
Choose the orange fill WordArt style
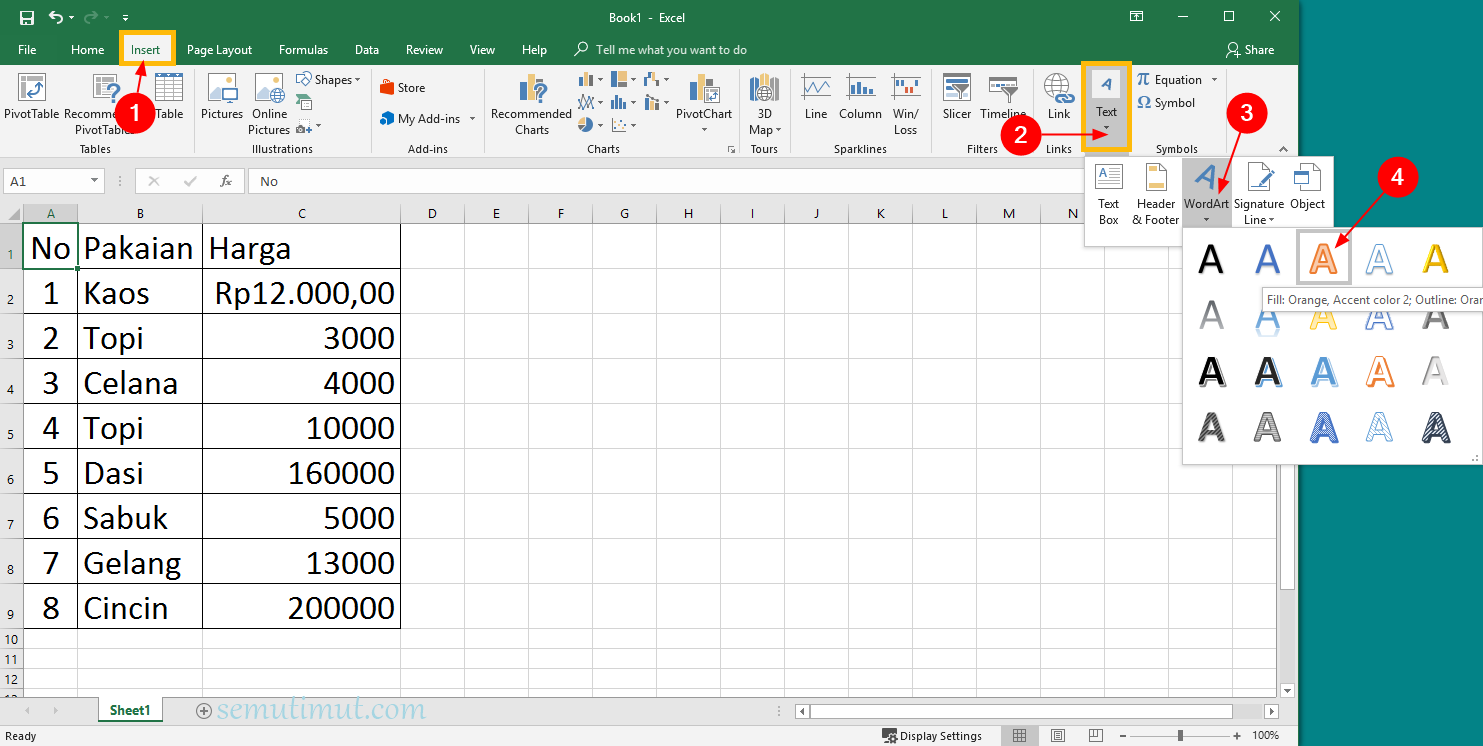[x=1323, y=259]
